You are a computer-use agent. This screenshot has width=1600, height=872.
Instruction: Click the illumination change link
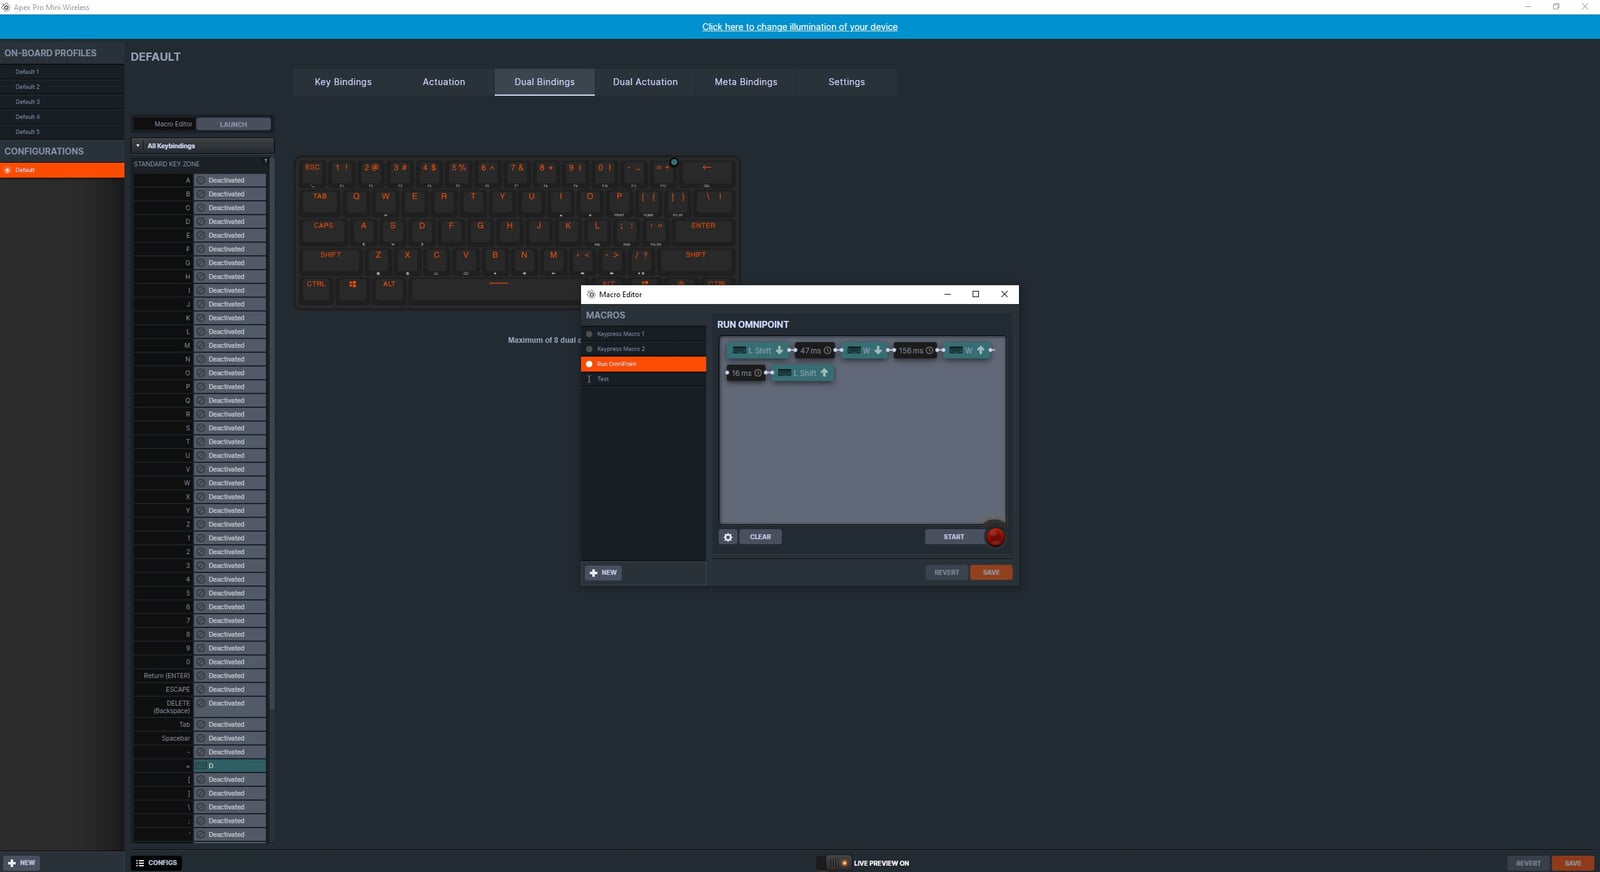coord(799,27)
